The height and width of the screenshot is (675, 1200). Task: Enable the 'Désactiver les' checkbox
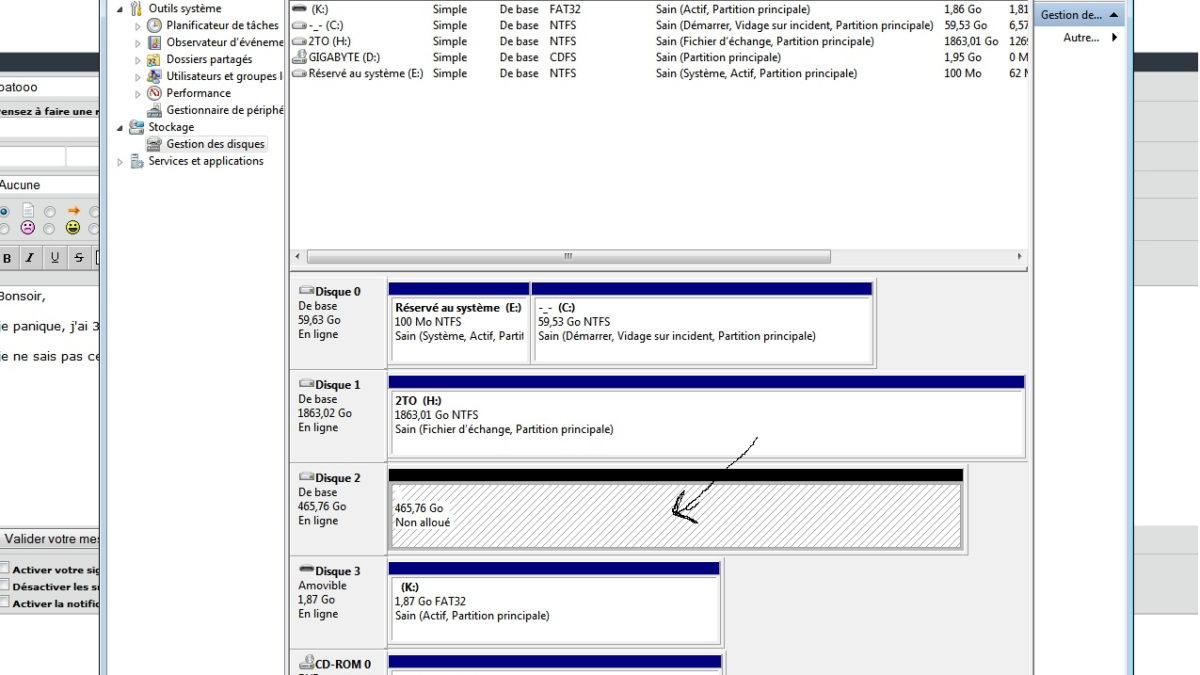(5, 586)
